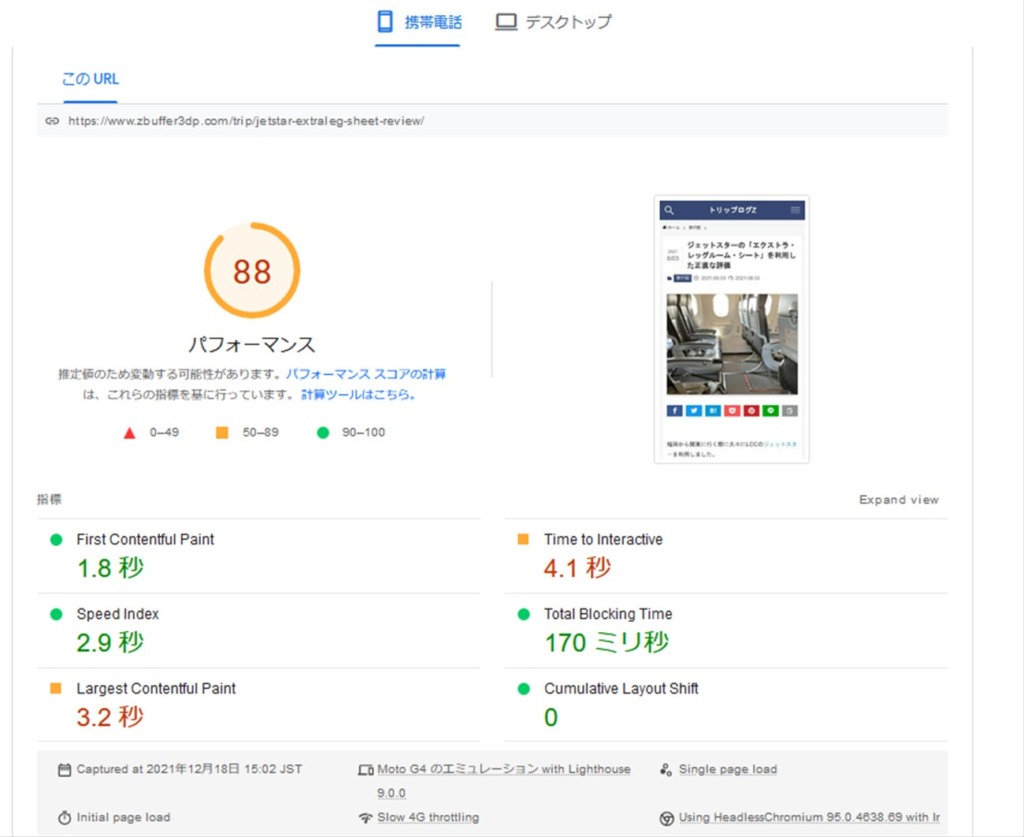The width and height of the screenshot is (1024, 837).
Task: Click the icon beside Single page load
Action: pos(666,770)
